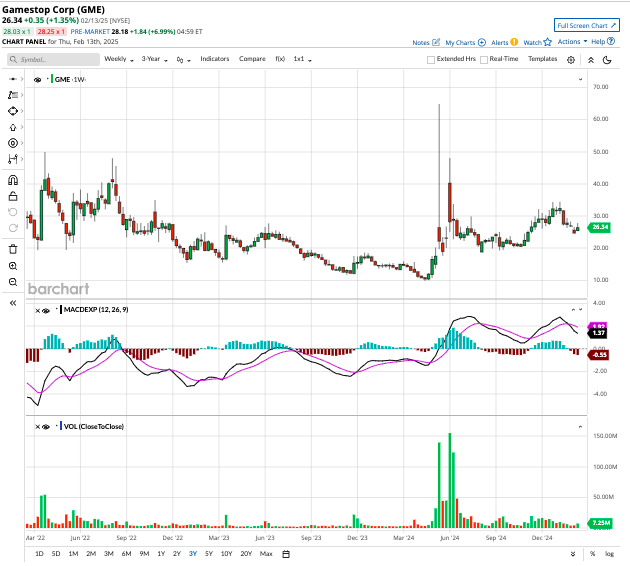Enable Real-Time checkbox

484,59
